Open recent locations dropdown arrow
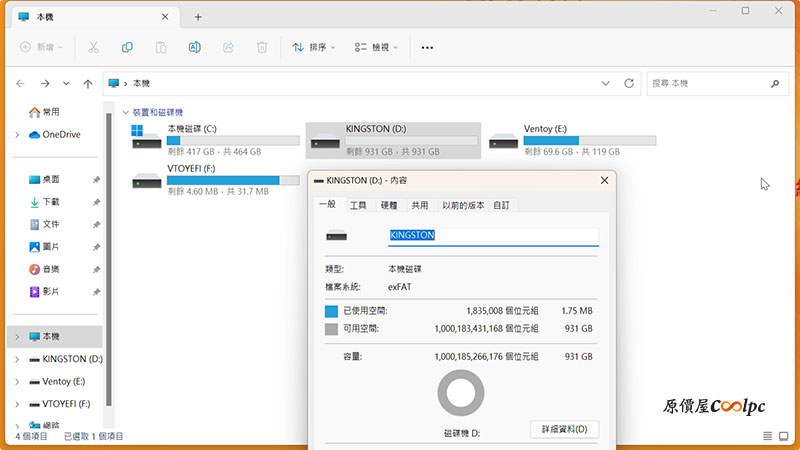 click(x=66, y=83)
